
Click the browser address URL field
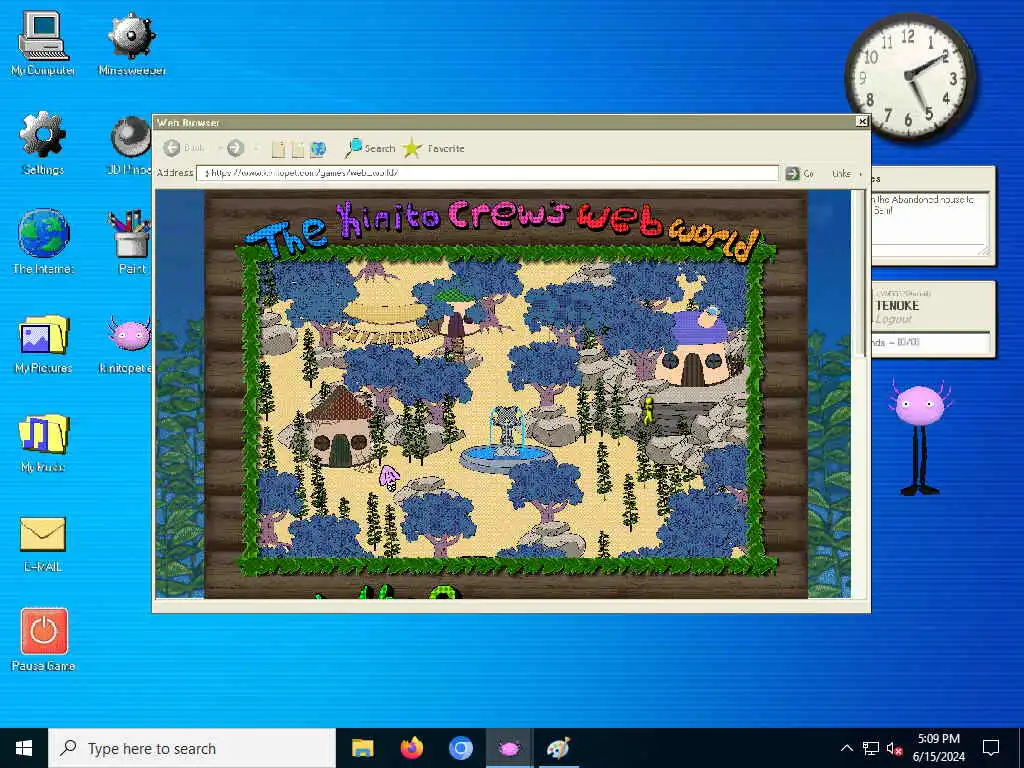click(x=487, y=173)
